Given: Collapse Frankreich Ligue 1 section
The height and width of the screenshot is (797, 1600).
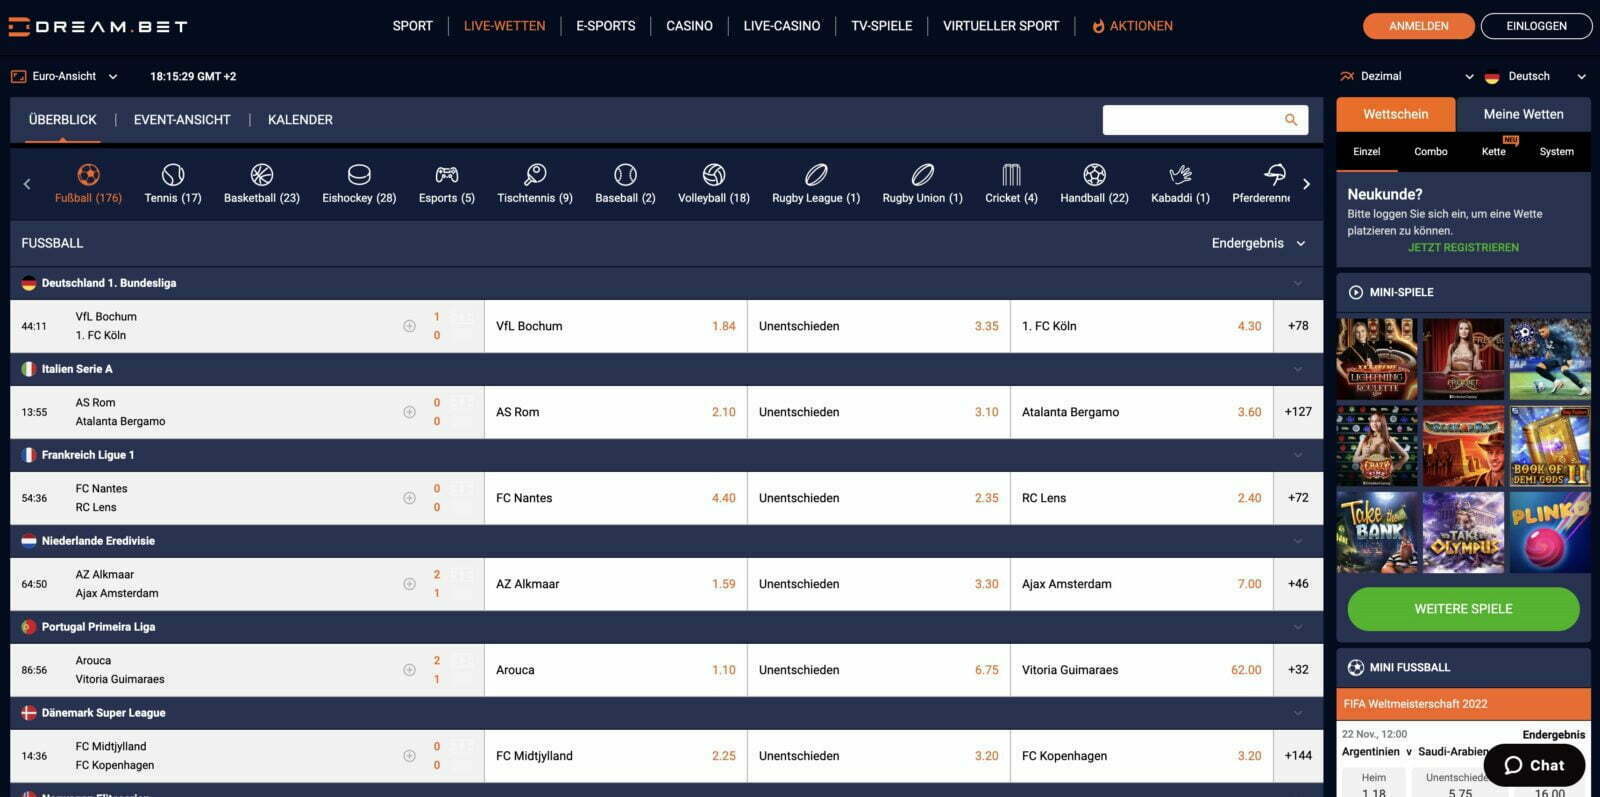Looking at the screenshot, I should click(1298, 455).
